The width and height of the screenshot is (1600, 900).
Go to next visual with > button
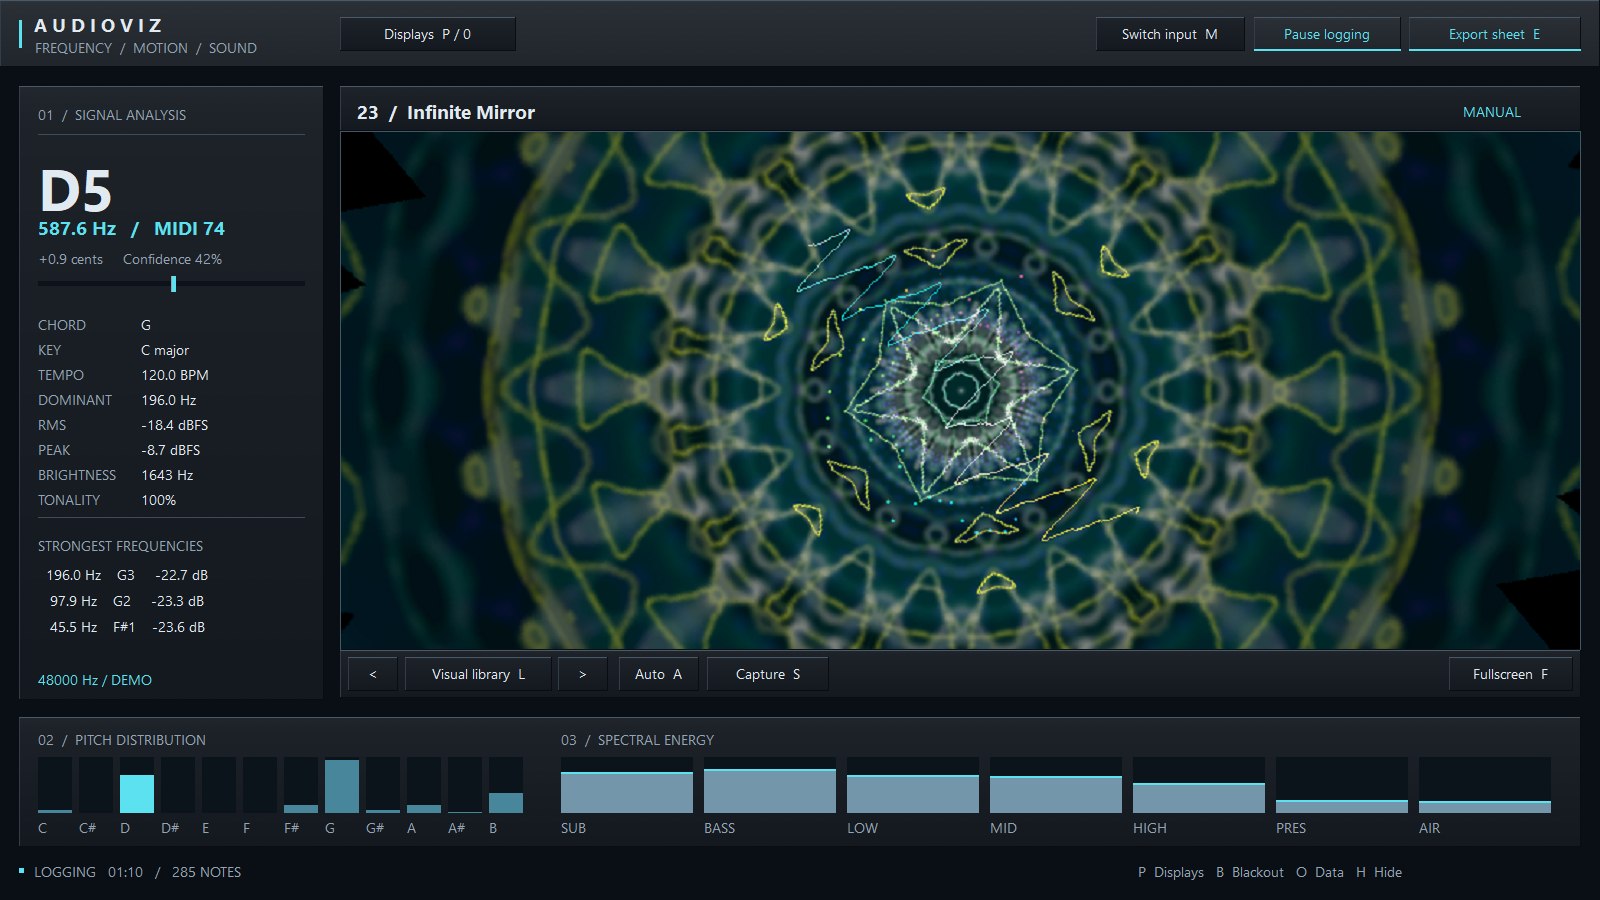(582, 674)
